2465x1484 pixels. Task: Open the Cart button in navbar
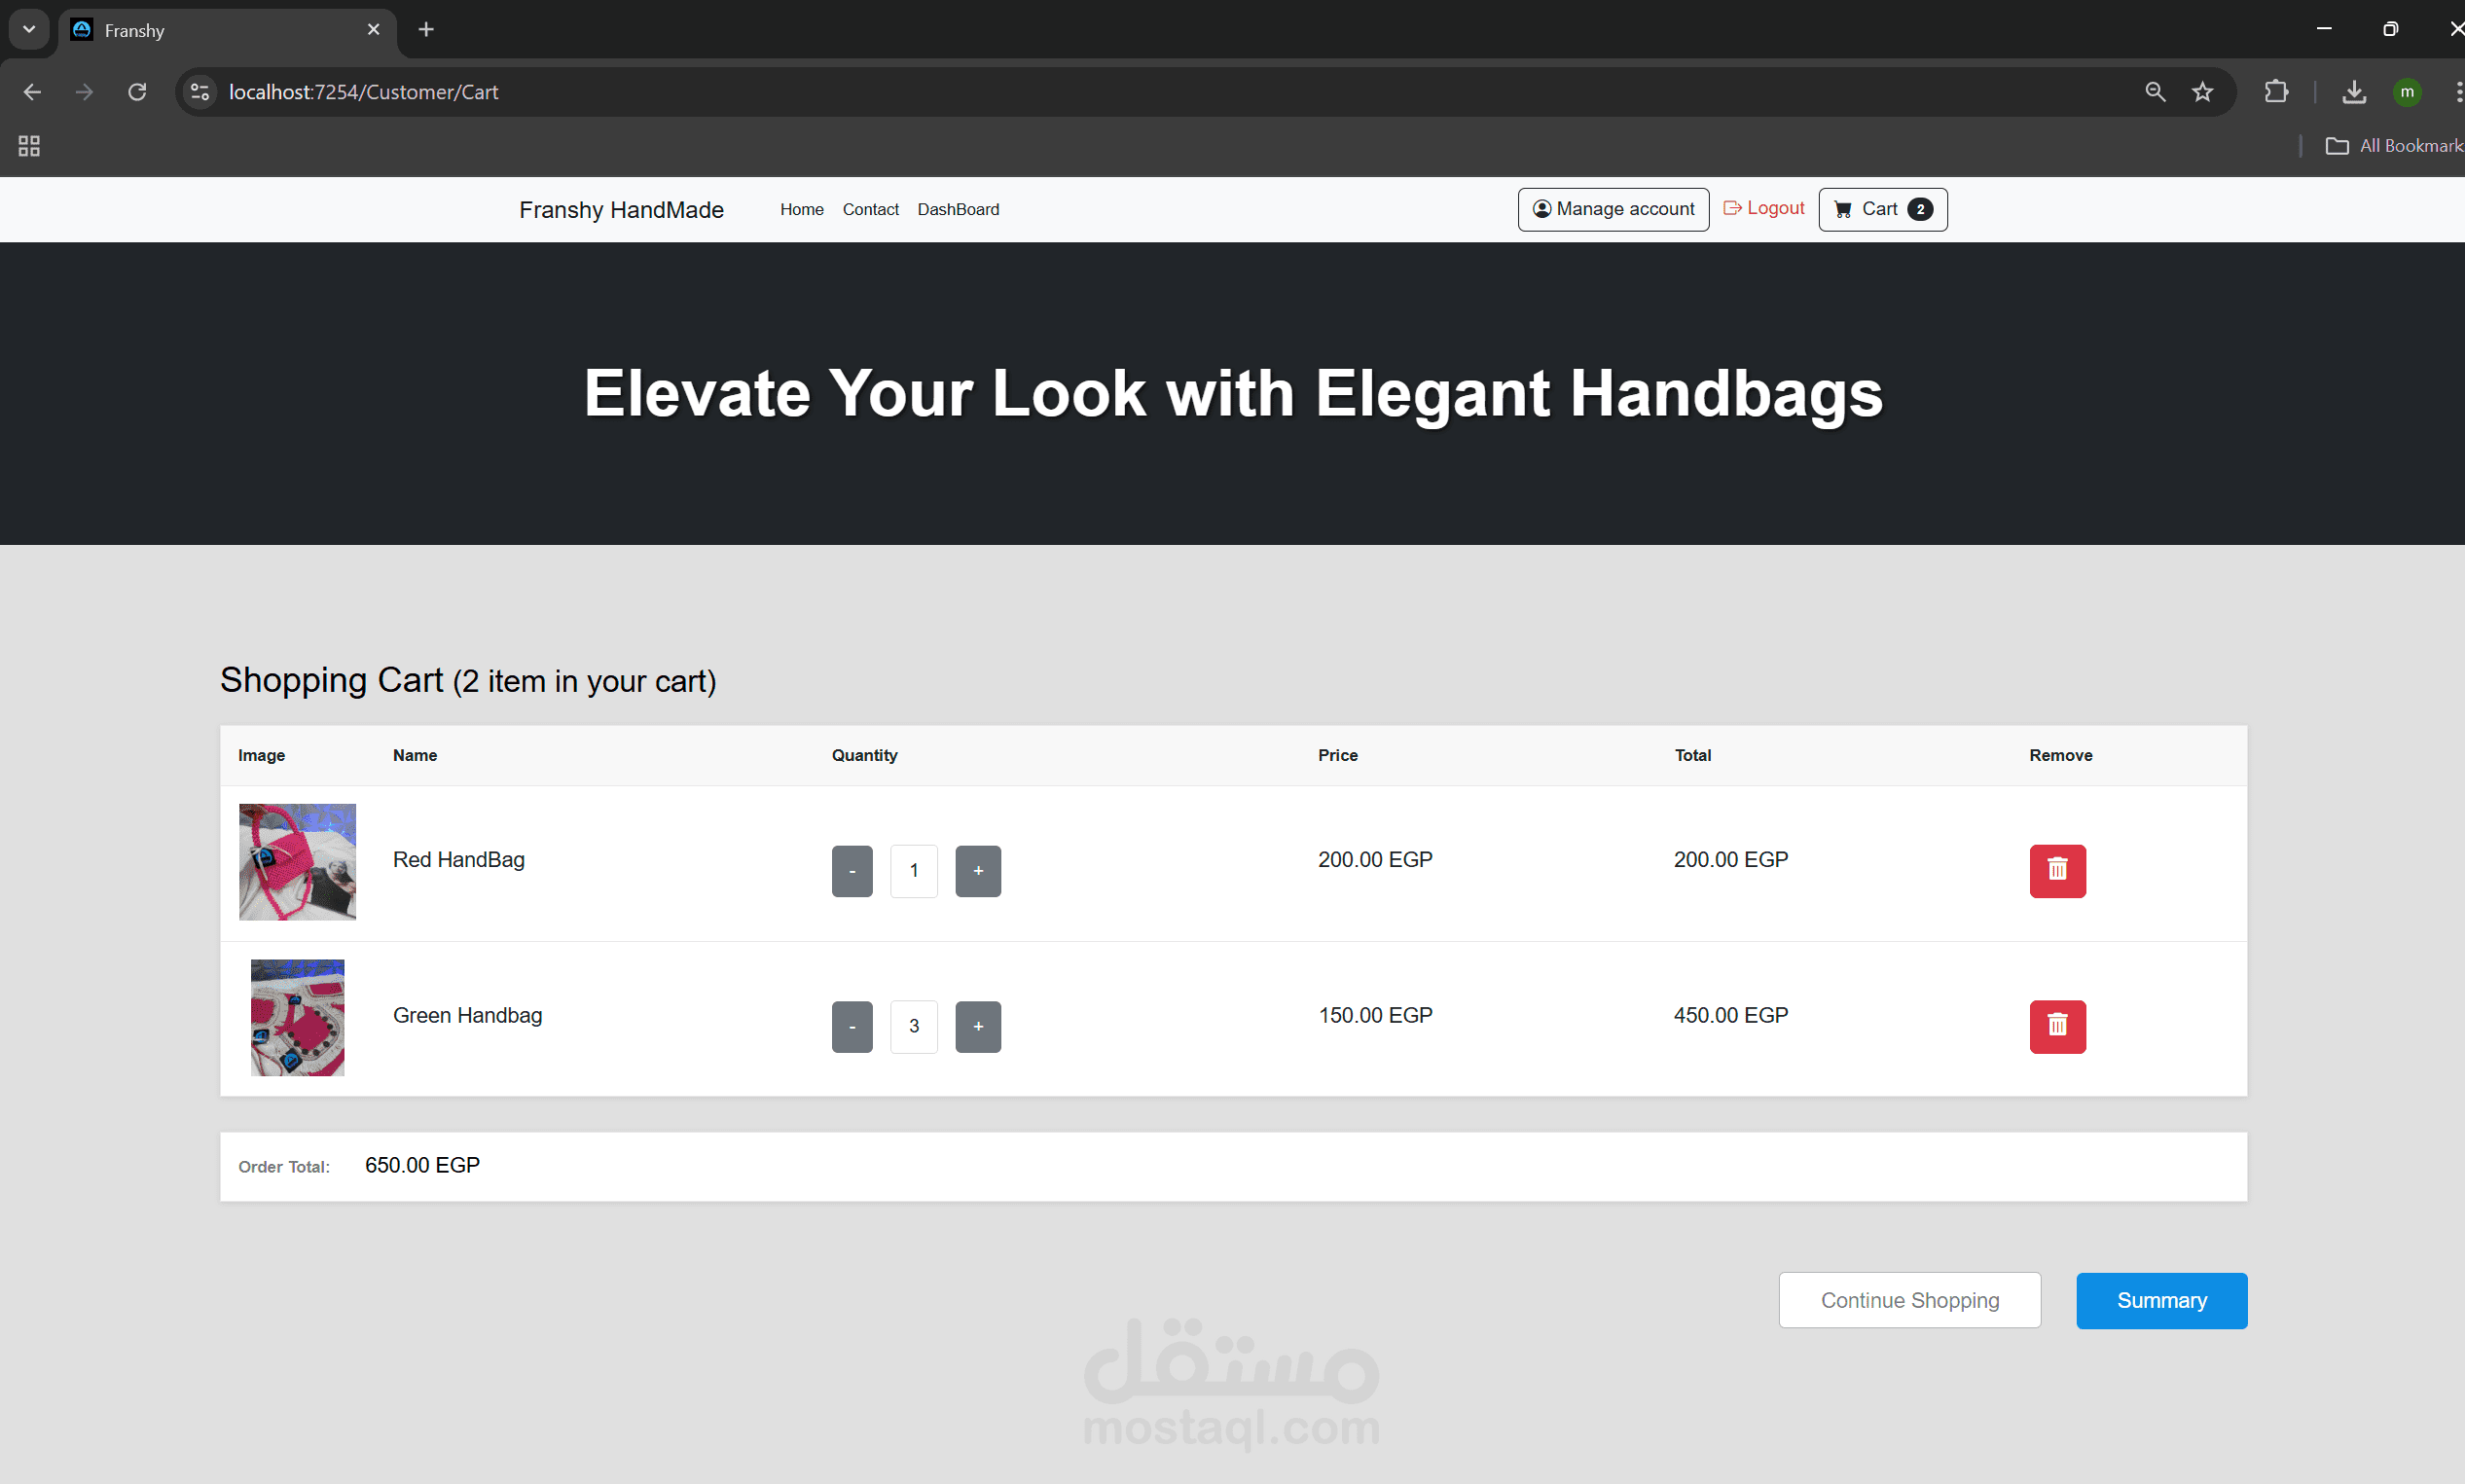click(x=1882, y=209)
